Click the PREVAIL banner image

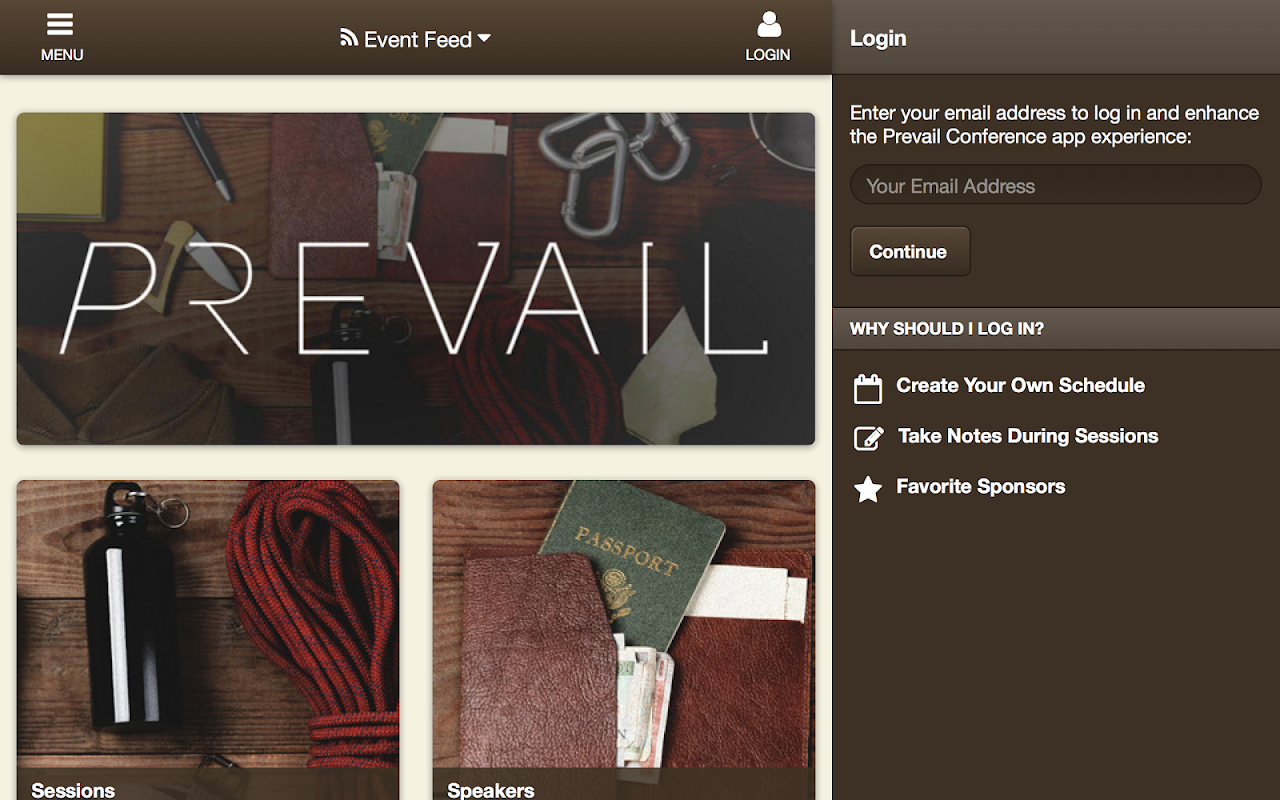(x=416, y=278)
